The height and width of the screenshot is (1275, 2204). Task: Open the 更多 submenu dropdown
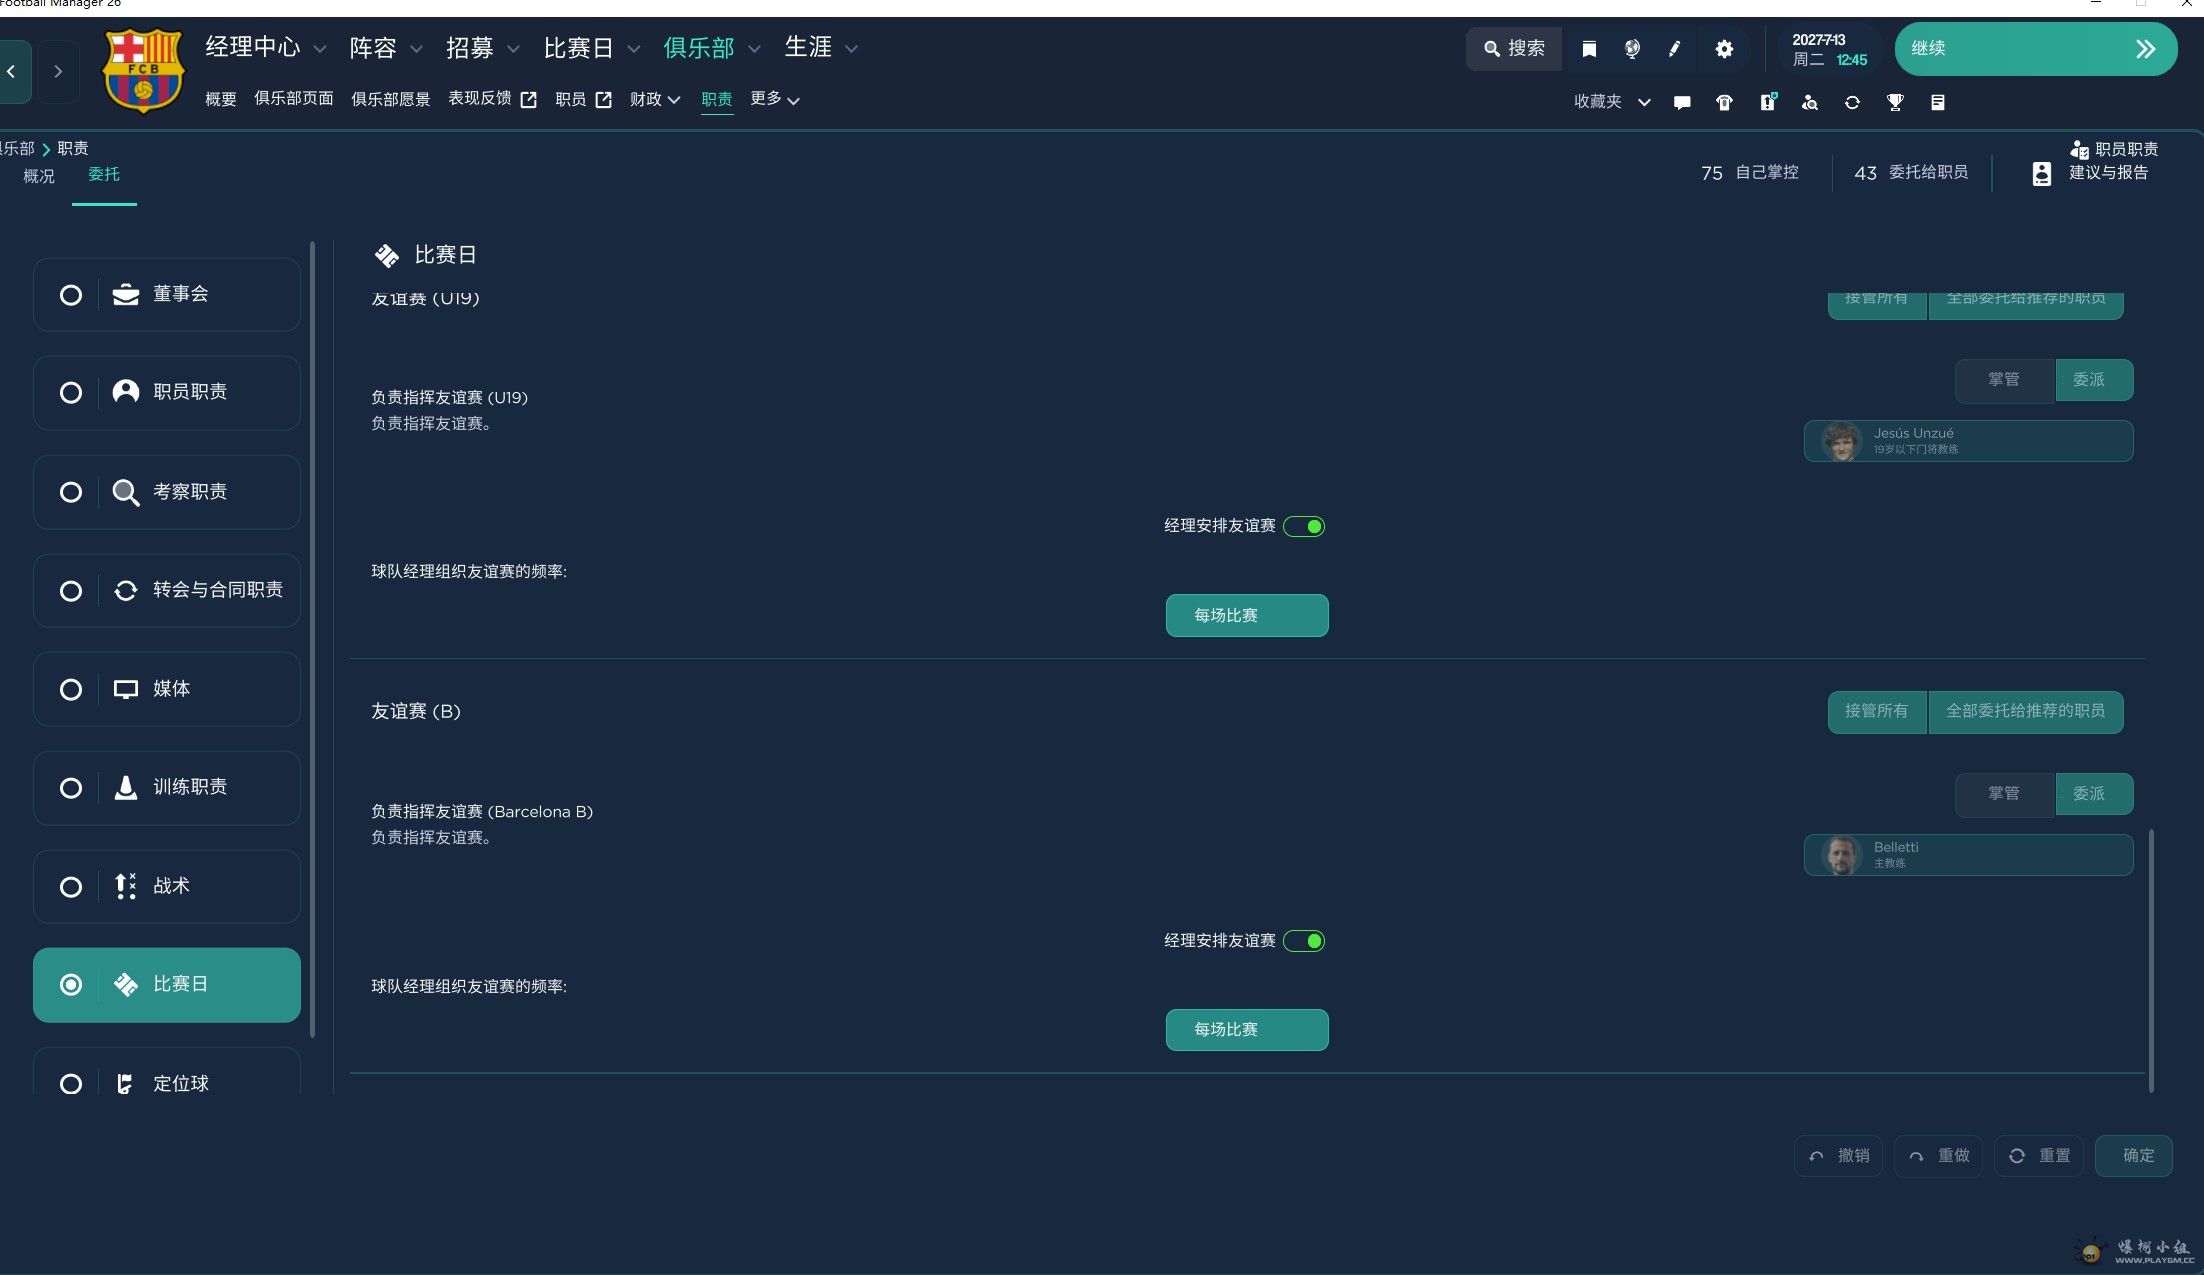pyautogui.click(x=775, y=99)
